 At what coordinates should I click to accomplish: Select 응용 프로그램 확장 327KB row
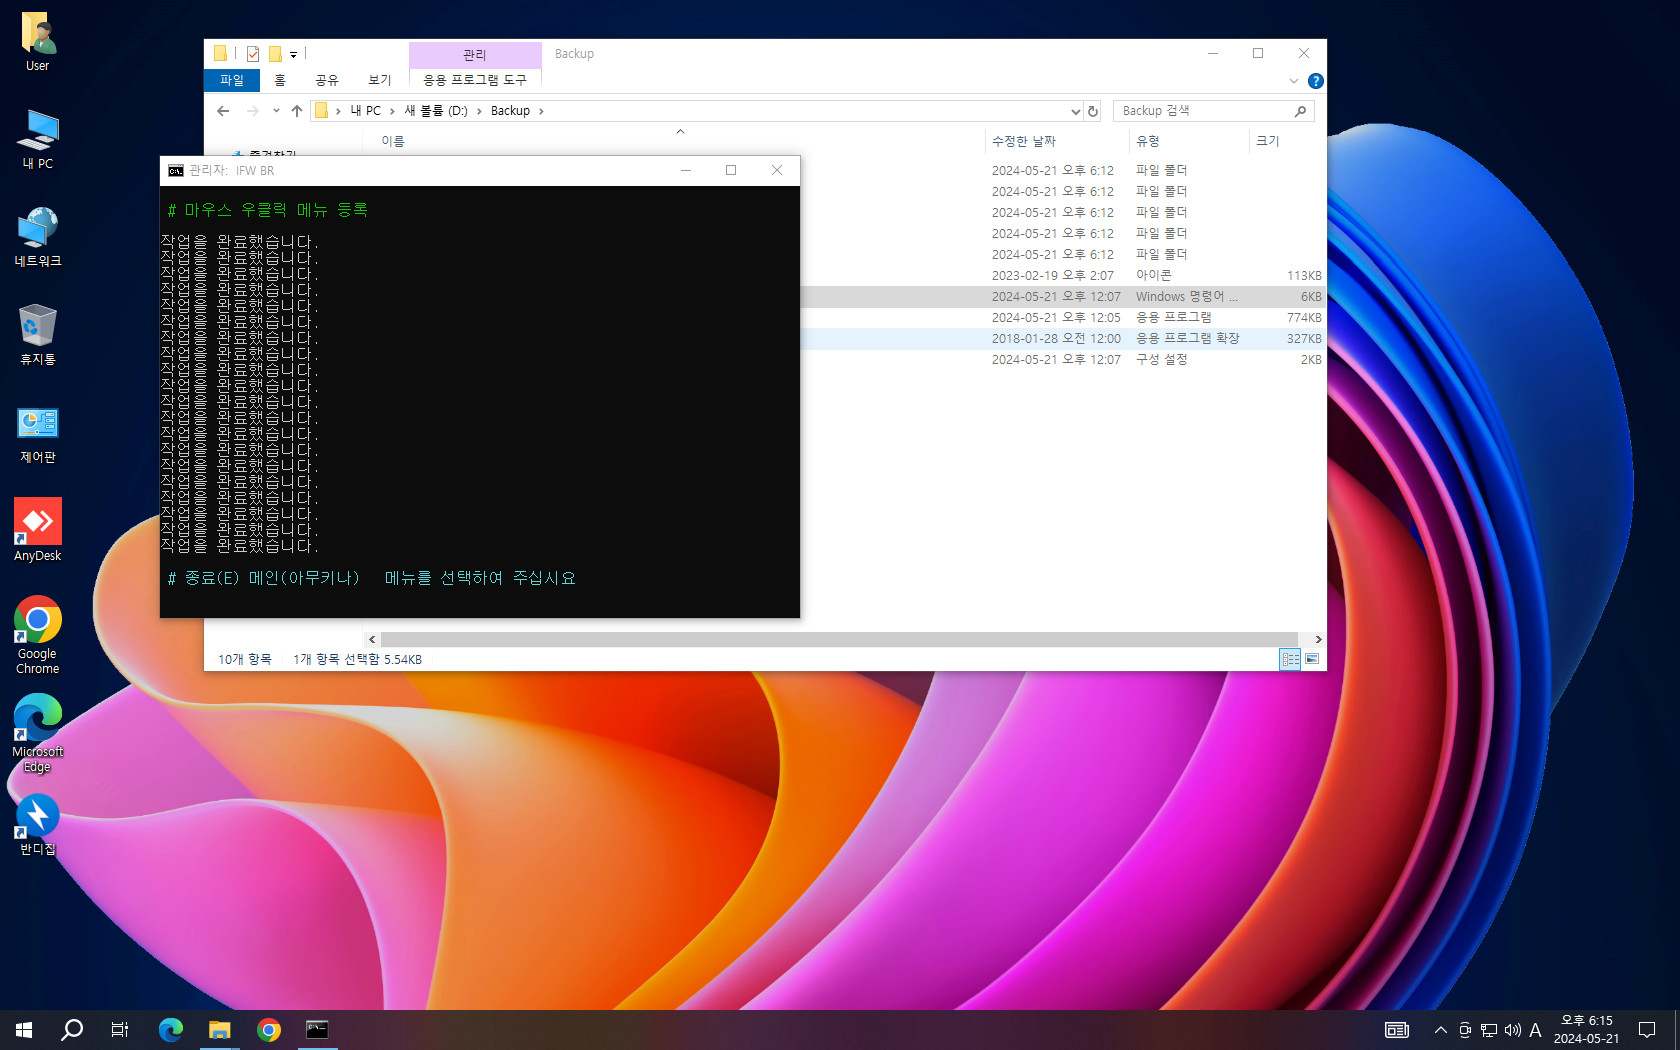click(x=1063, y=339)
